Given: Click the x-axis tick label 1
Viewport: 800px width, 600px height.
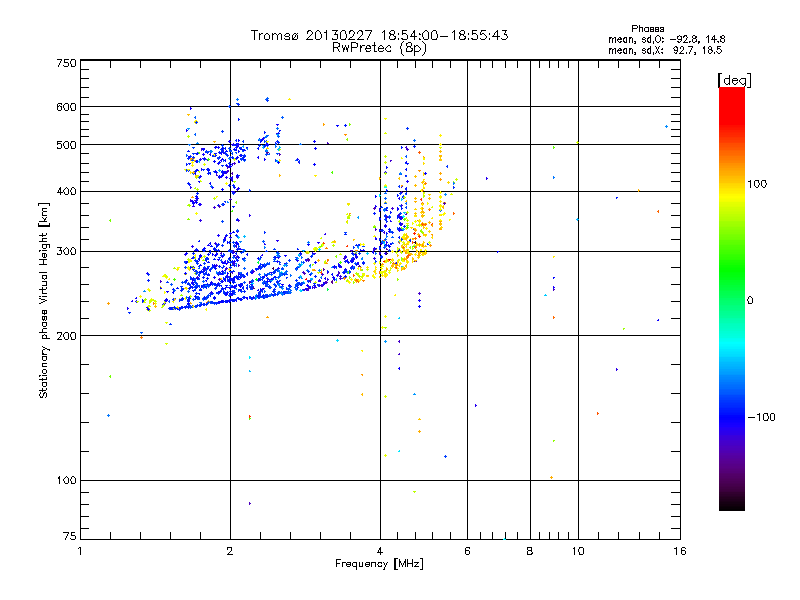Looking at the screenshot, I should pyautogui.click(x=80, y=551).
